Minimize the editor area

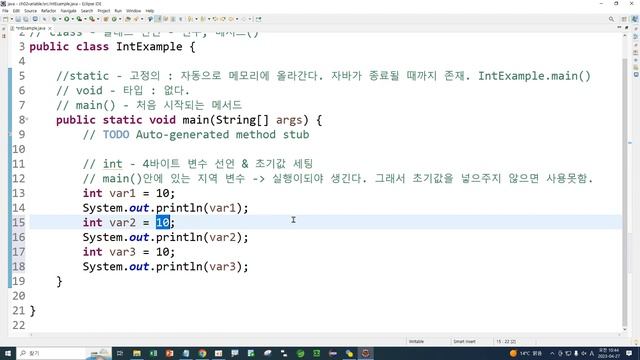pyautogui.click(x=620, y=27)
